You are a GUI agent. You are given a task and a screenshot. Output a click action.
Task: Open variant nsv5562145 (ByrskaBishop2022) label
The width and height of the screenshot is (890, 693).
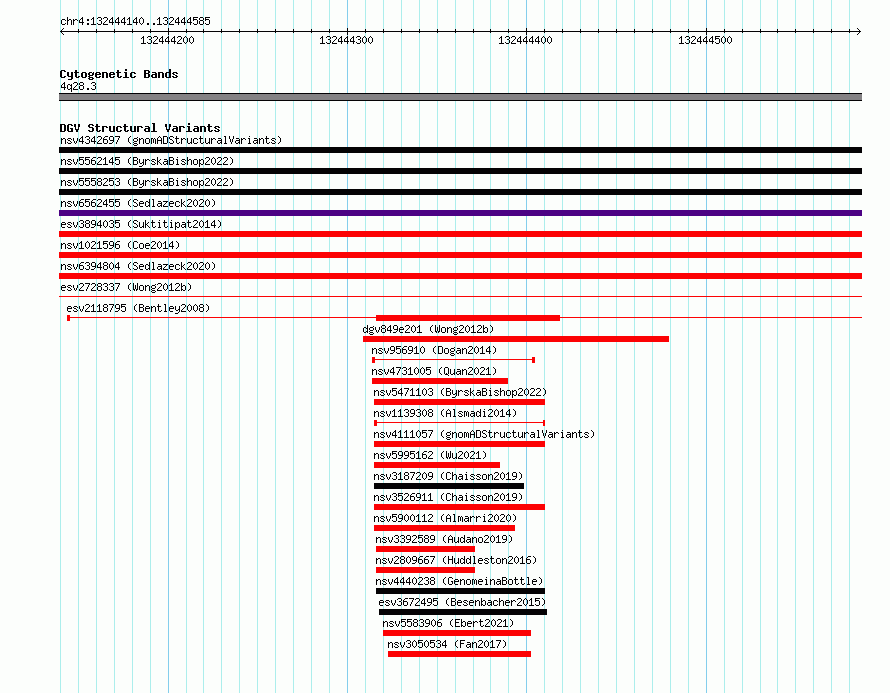click(x=147, y=161)
